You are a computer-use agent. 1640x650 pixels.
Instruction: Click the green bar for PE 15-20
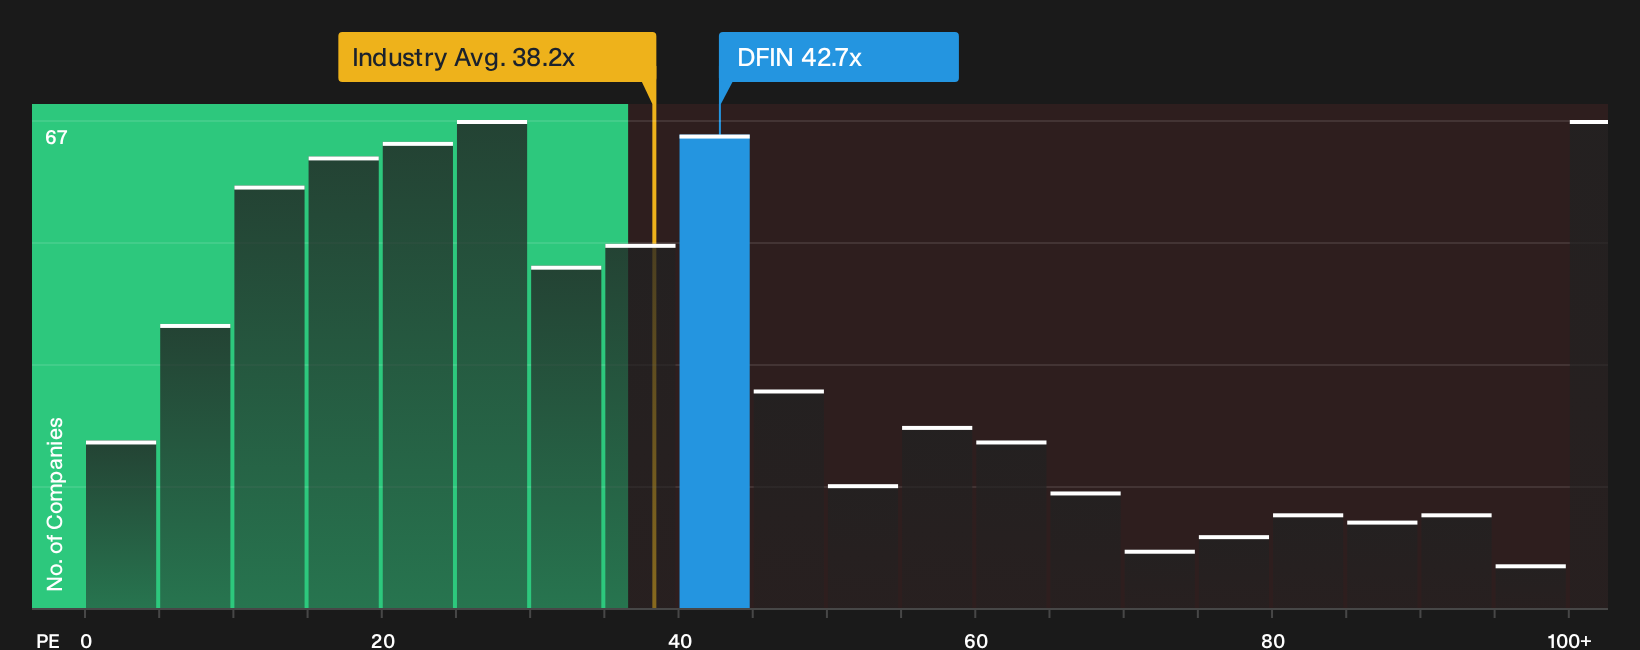tap(344, 382)
